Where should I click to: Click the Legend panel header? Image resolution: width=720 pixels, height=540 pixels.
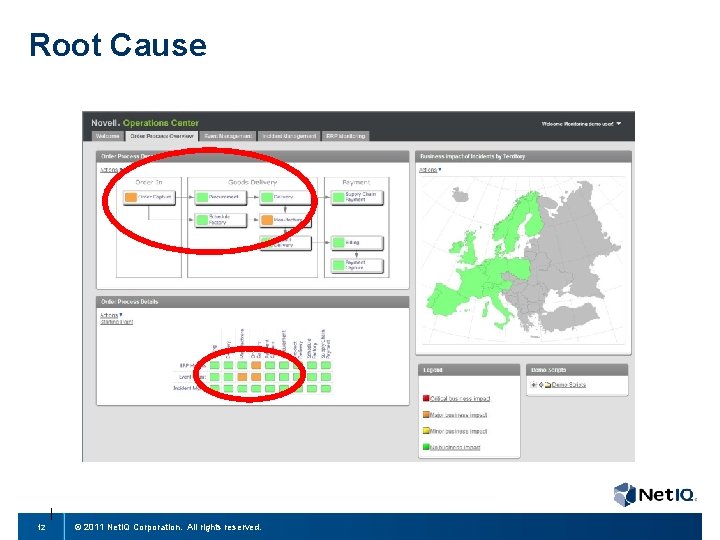(469, 370)
